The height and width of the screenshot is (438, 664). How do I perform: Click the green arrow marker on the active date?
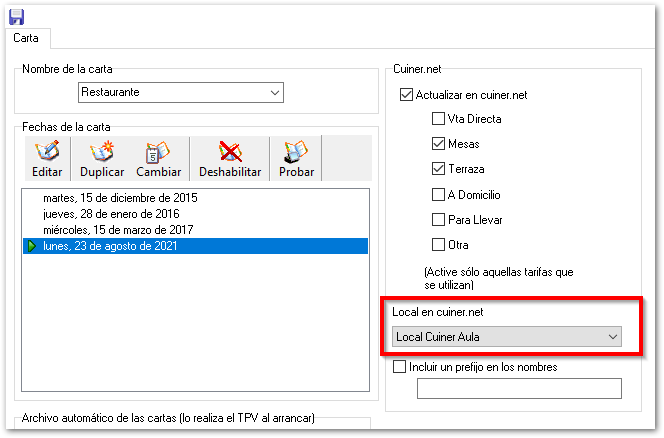(32, 246)
